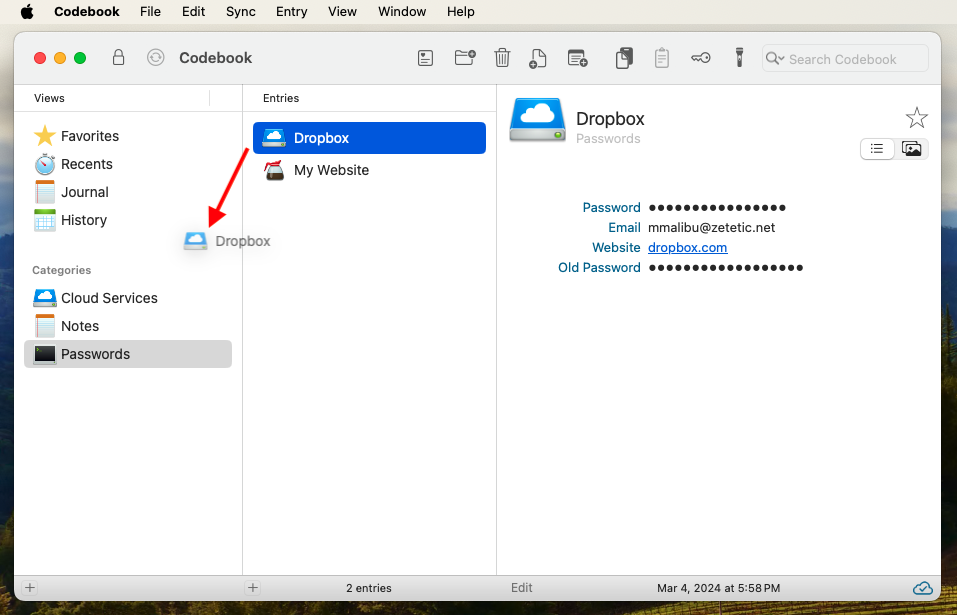Click the key toolbar icon
Image resolution: width=957 pixels, height=615 pixels.
(x=701, y=58)
